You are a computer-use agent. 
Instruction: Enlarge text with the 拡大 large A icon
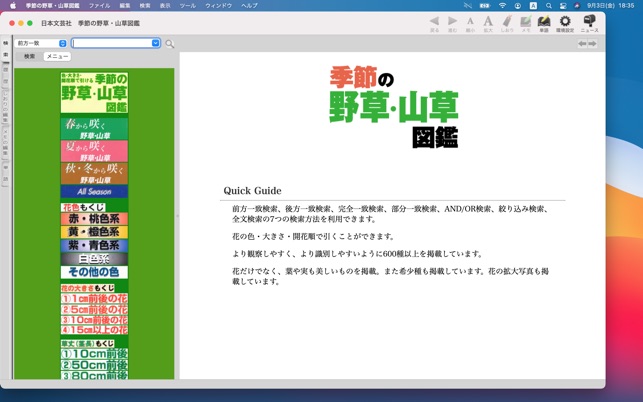coord(488,21)
